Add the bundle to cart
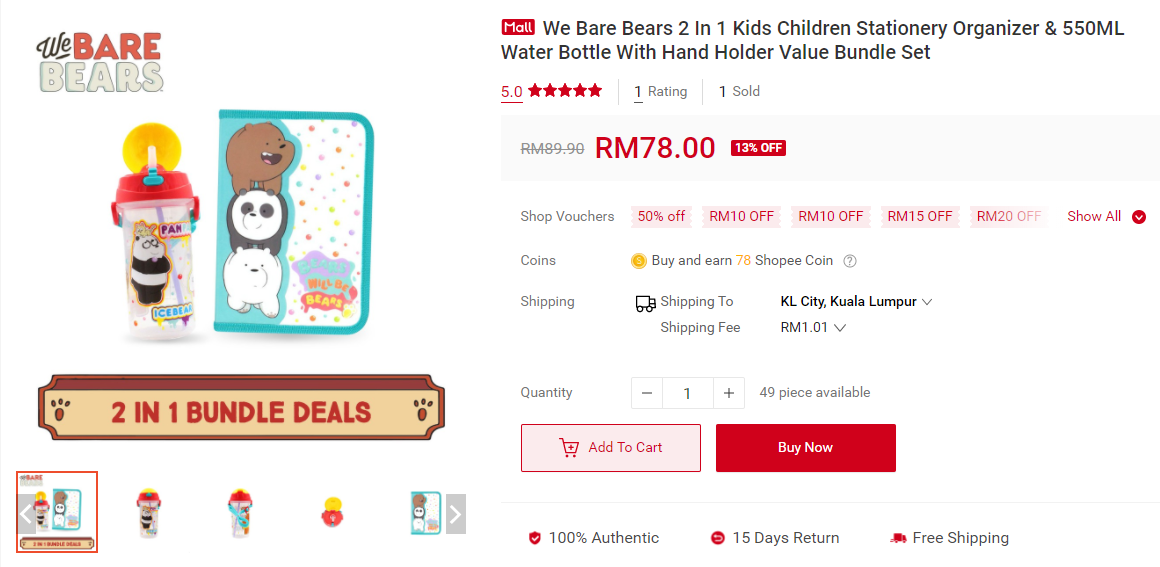This screenshot has width=1160, height=567. coord(611,448)
